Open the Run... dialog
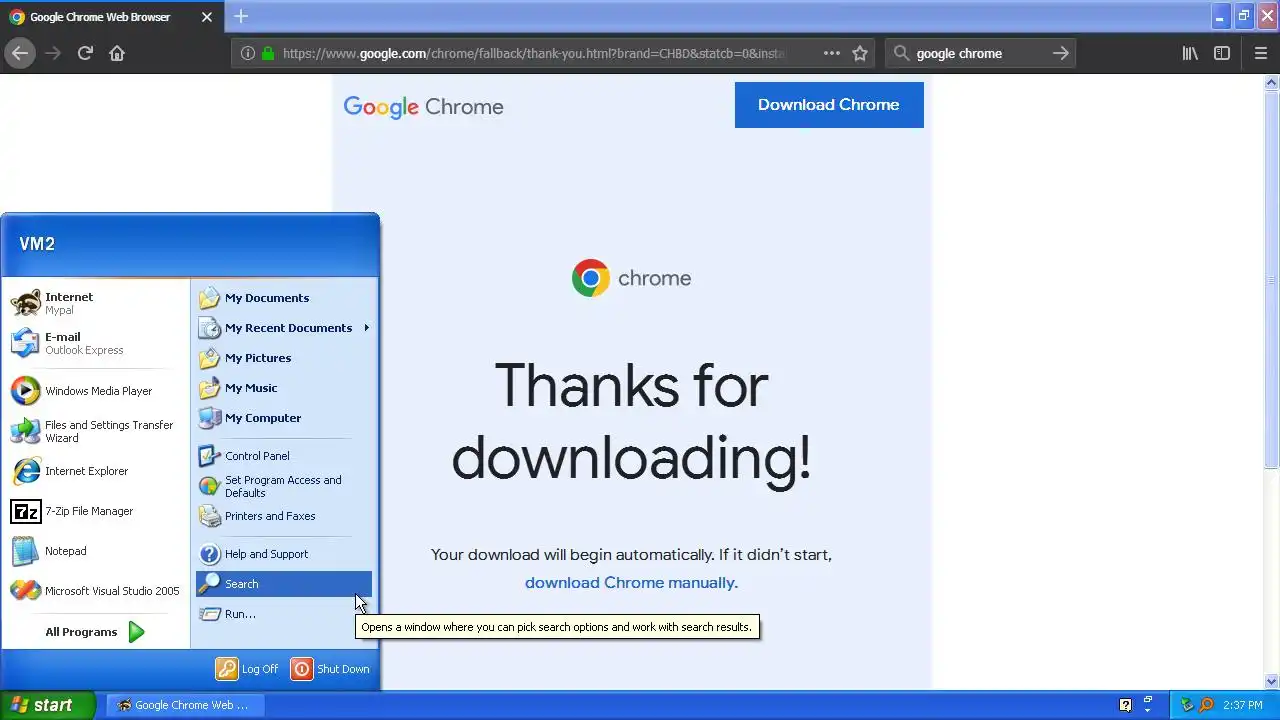 pyautogui.click(x=284, y=614)
